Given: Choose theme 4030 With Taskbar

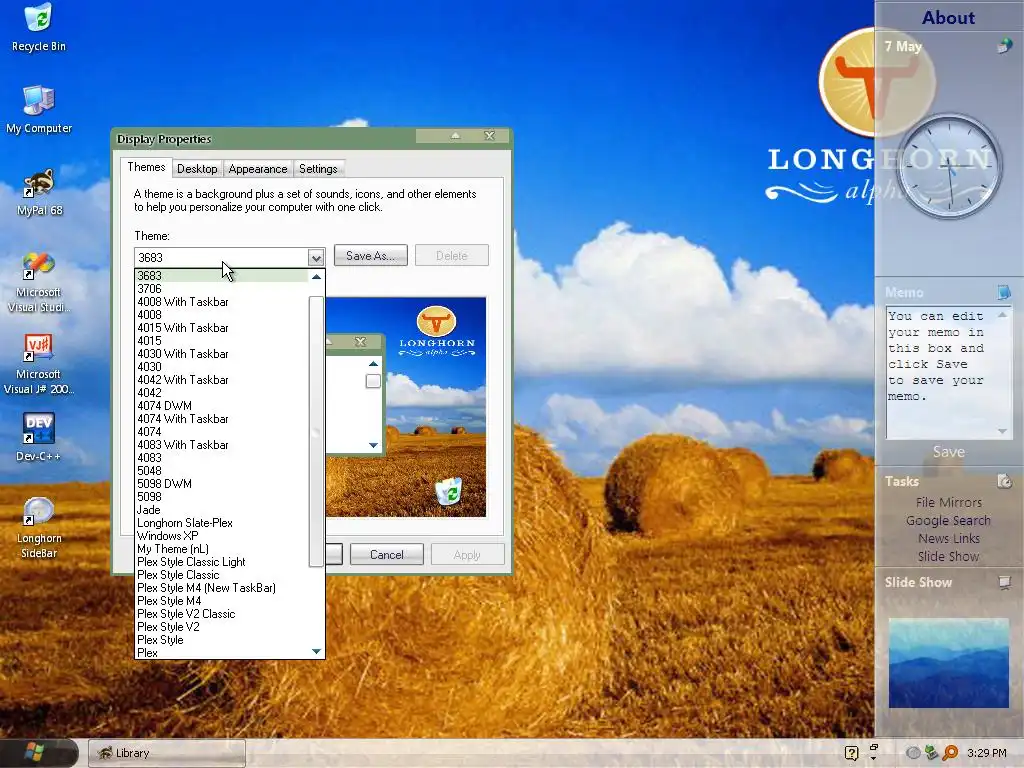Looking at the screenshot, I should point(221,354).
